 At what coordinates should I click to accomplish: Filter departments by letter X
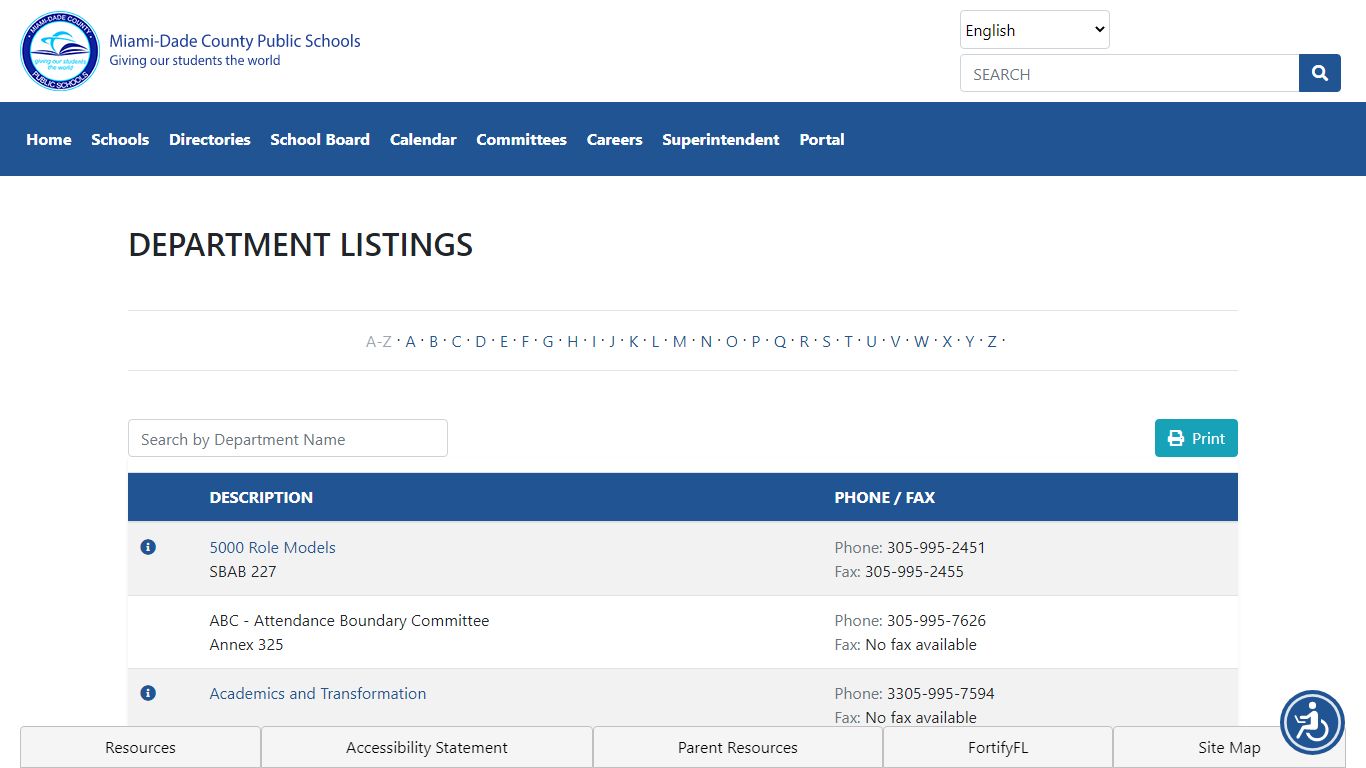[947, 341]
